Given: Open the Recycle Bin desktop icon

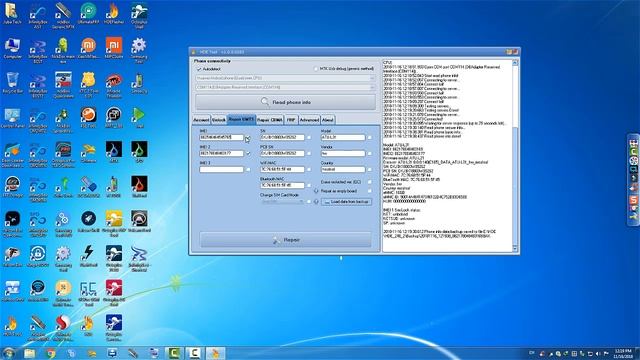Looking at the screenshot, I should [12, 83].
